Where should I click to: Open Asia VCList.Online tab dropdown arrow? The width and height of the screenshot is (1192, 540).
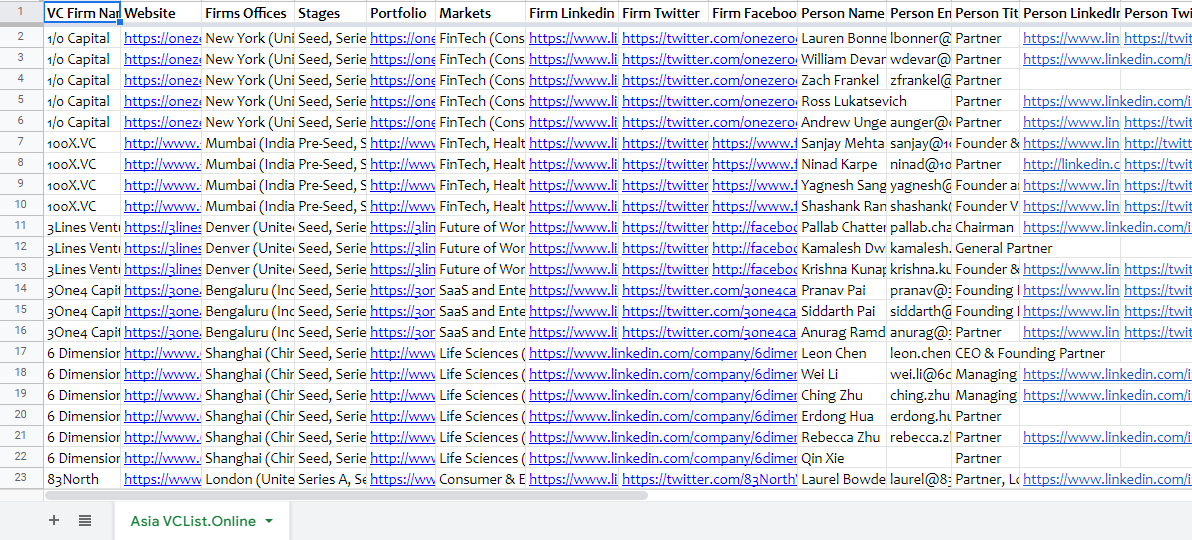269,521
